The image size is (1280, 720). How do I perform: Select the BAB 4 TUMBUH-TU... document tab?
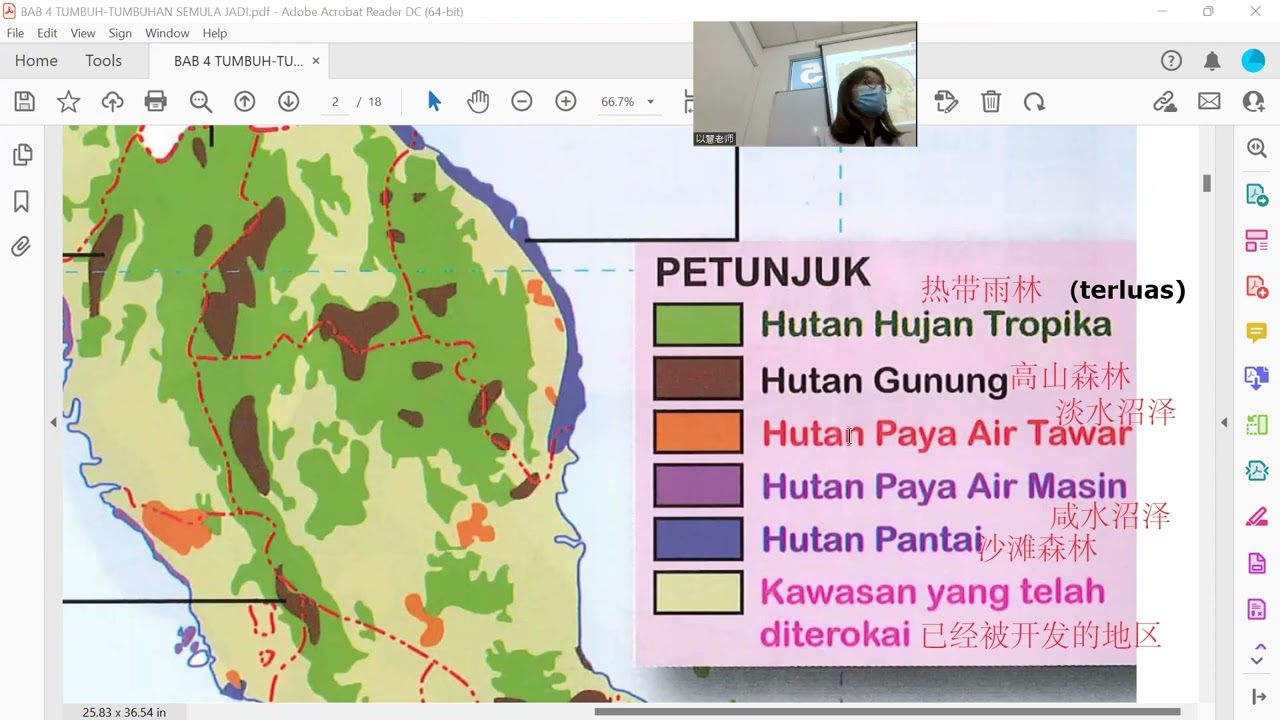pyautogui.click(x=238, y=61)
